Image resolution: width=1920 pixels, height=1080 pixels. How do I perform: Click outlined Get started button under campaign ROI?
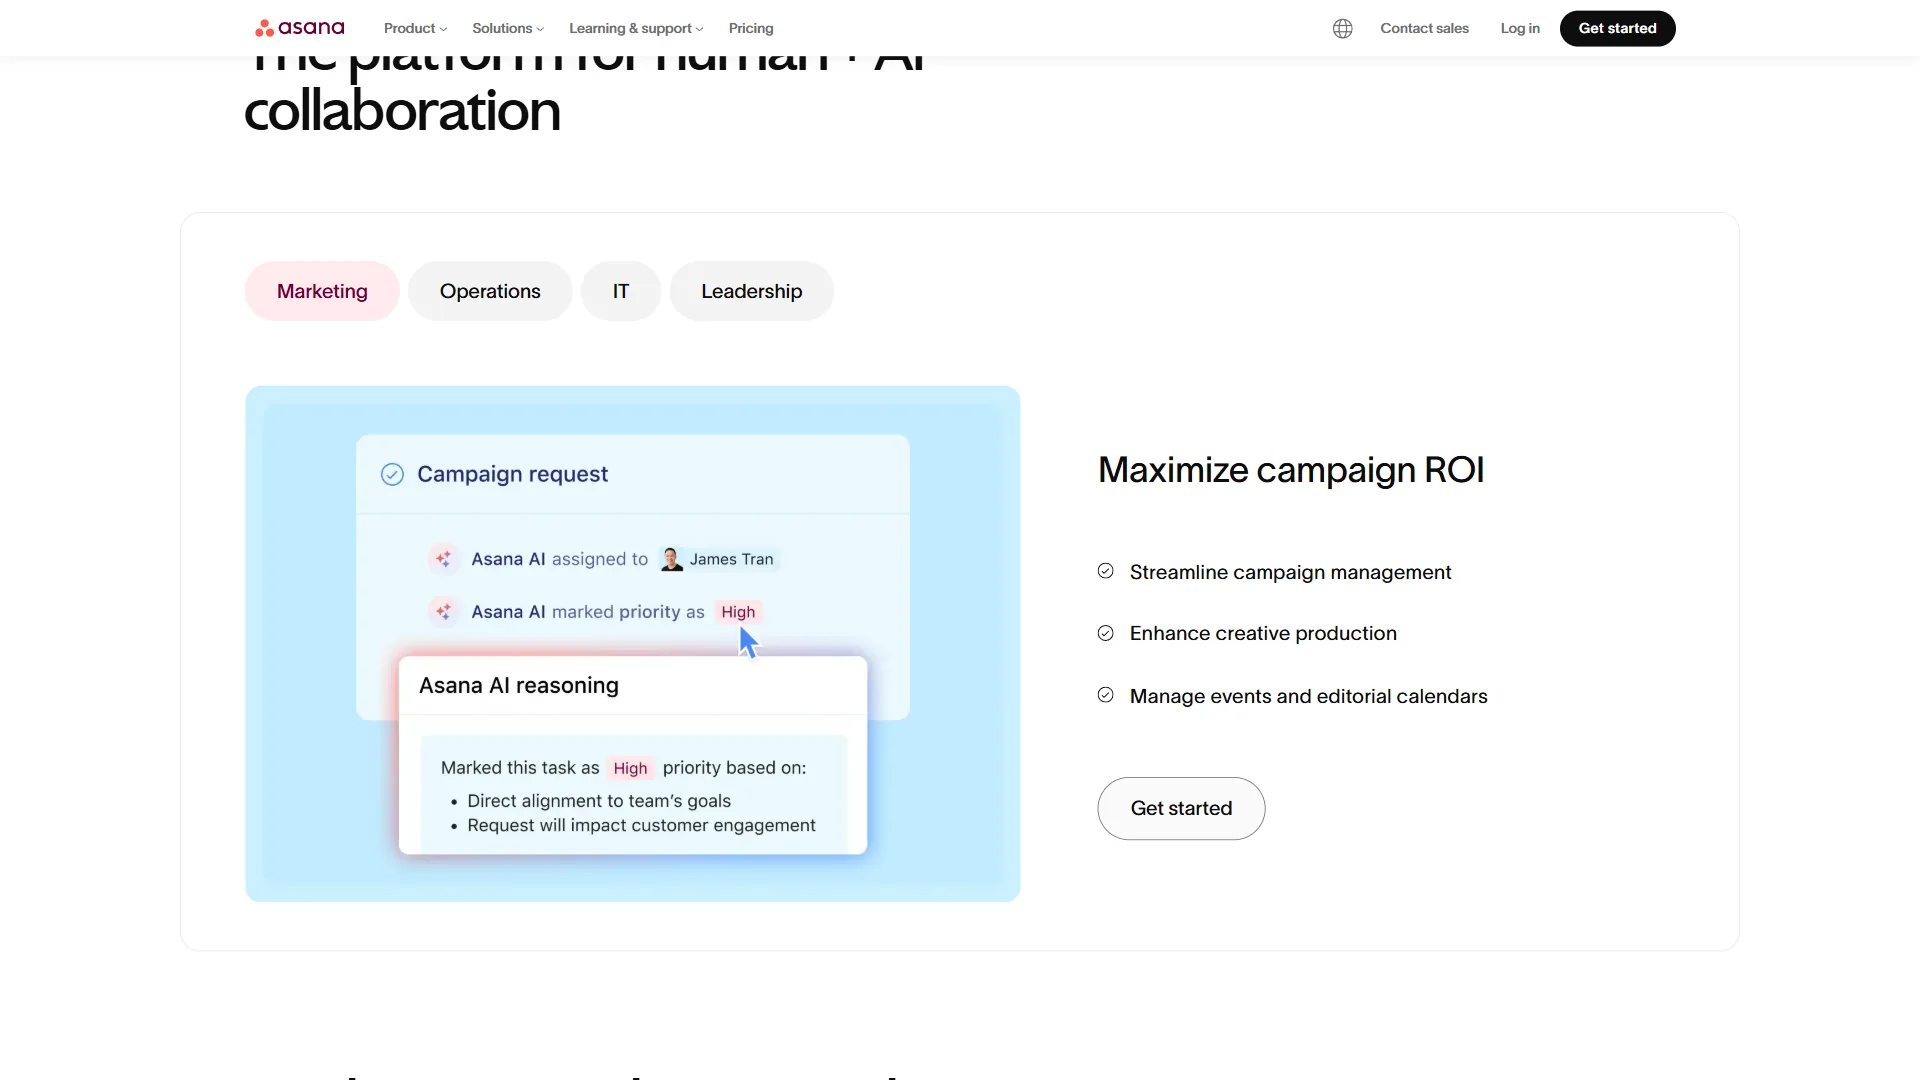point(1181,808)
